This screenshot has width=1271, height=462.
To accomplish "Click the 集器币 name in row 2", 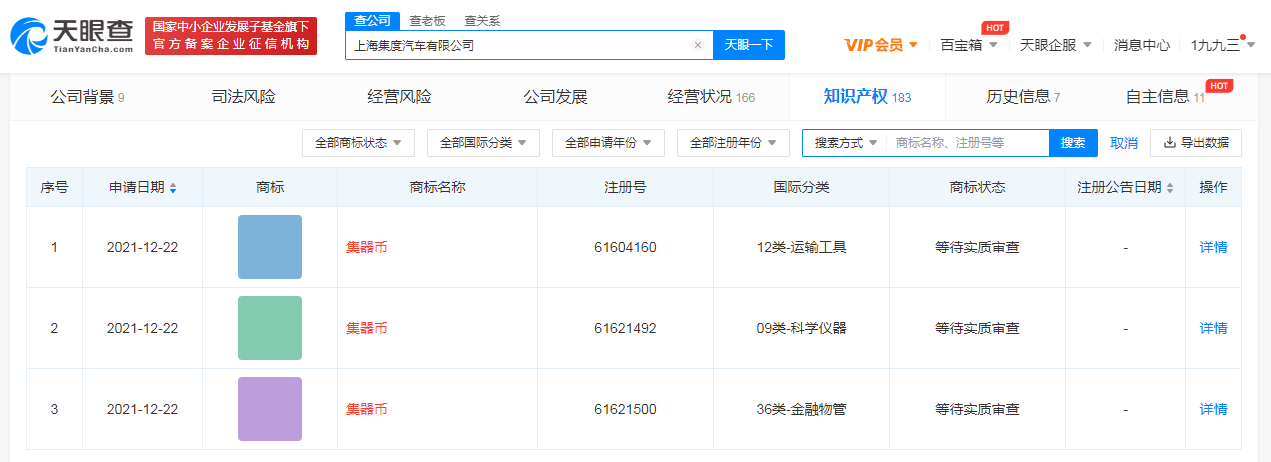I will tap(366, 328).
